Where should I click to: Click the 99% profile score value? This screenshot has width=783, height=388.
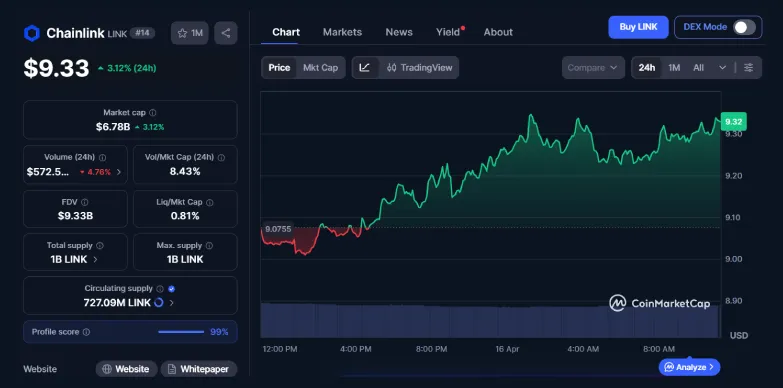coord(219,332)
